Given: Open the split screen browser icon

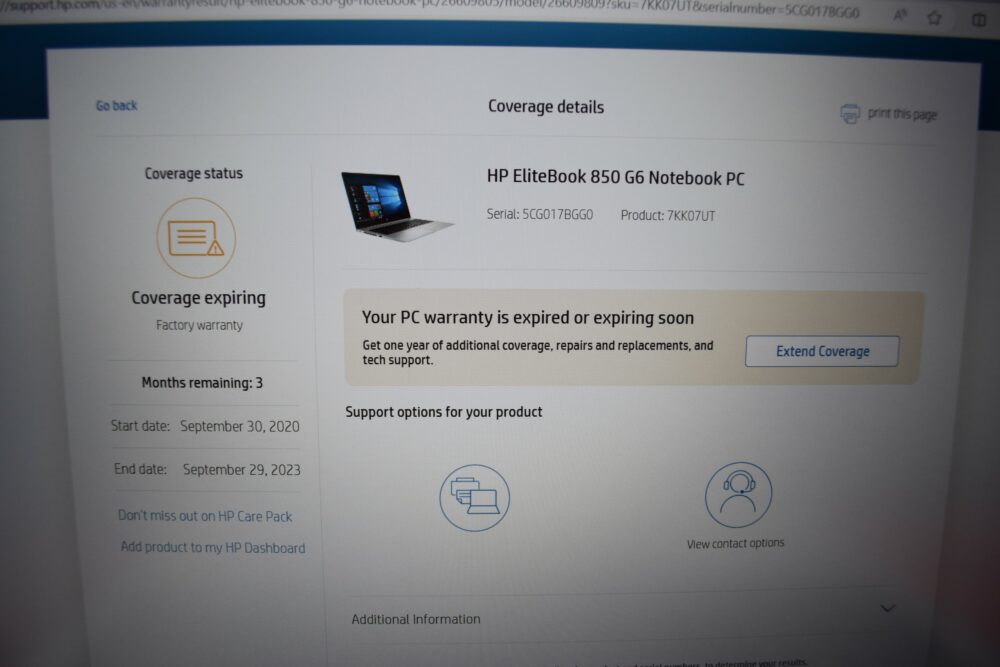Looking at the screenshot, I should (978, 20).
